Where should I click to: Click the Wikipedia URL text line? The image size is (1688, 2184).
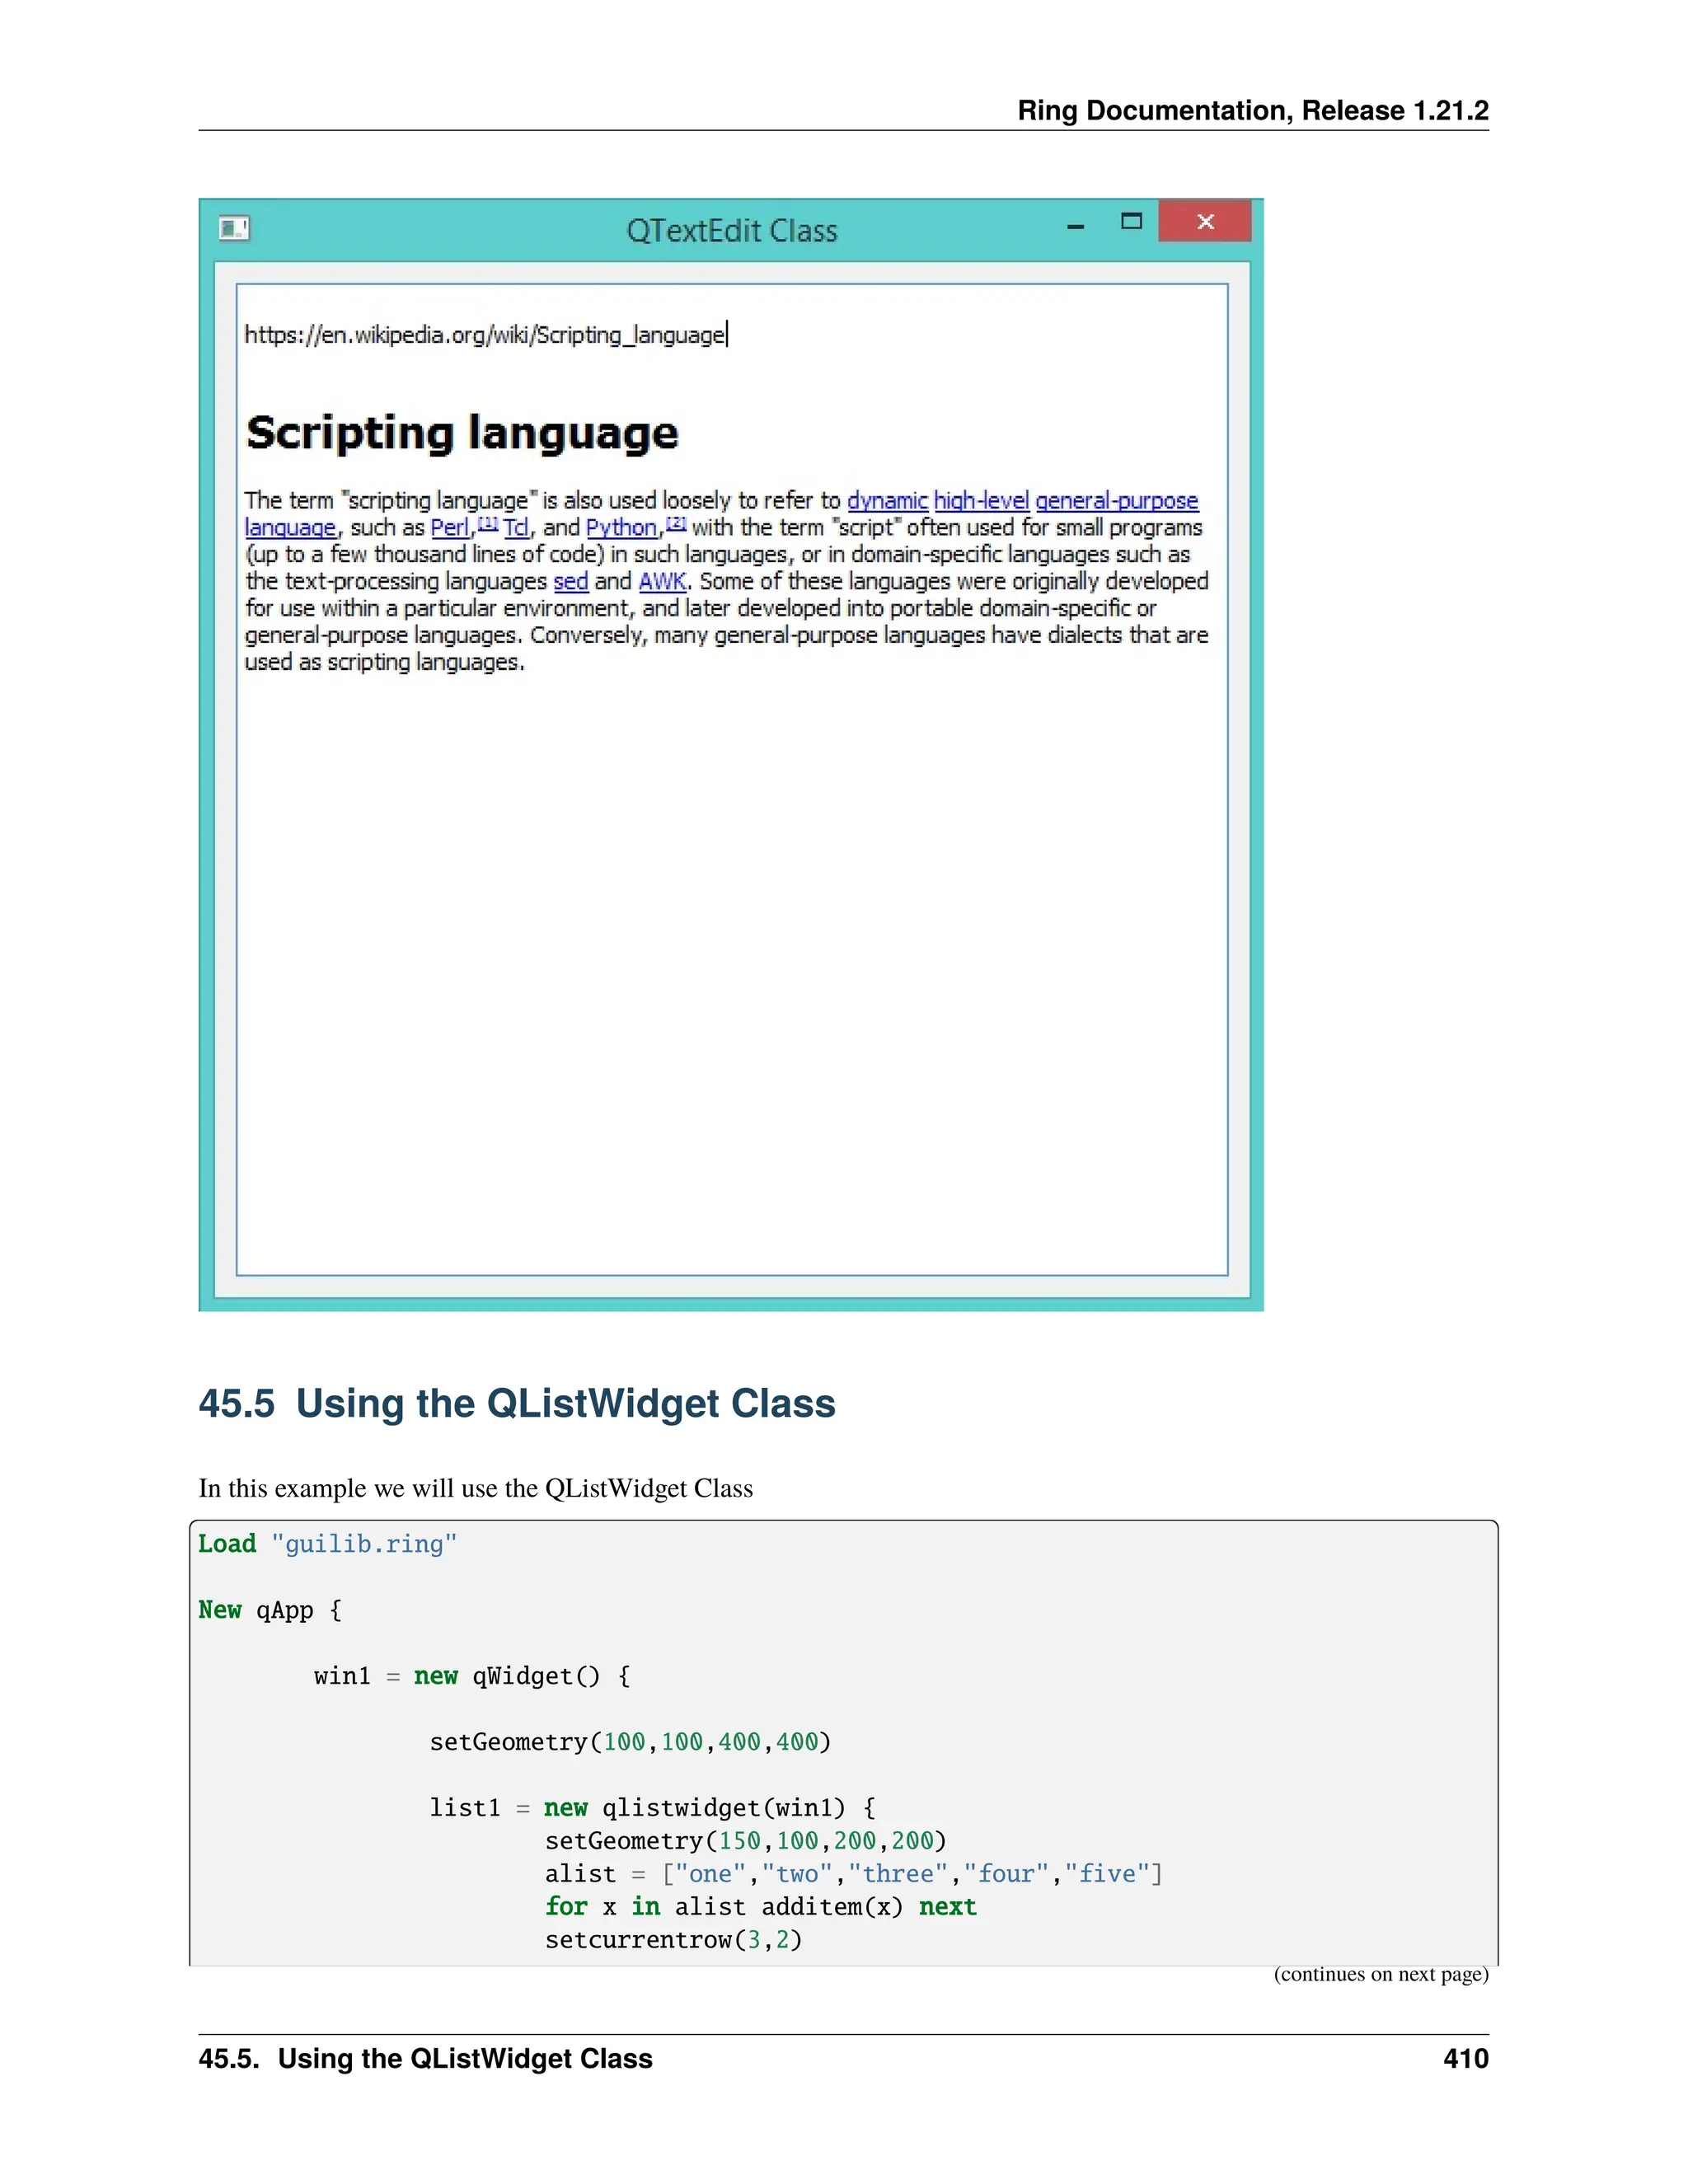[x=484, y=335]
